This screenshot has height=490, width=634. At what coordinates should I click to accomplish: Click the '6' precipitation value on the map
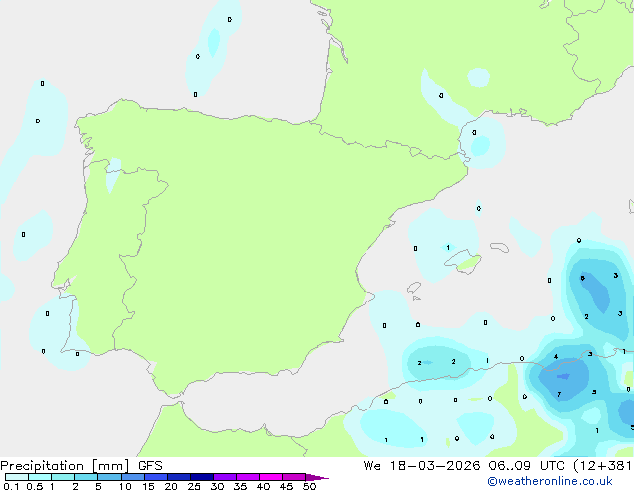tap(583, 278)
